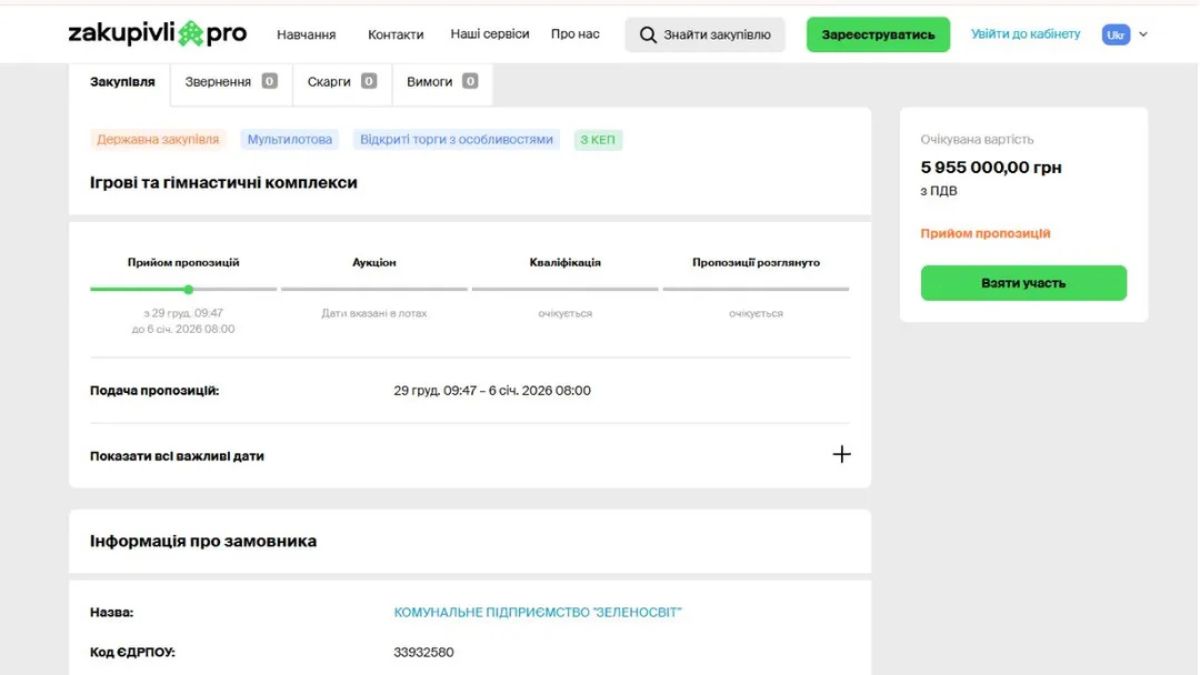Screen dimensions: 1200x675
Task: Click the language chevron arrow
Action: [x=1143, y=35]
